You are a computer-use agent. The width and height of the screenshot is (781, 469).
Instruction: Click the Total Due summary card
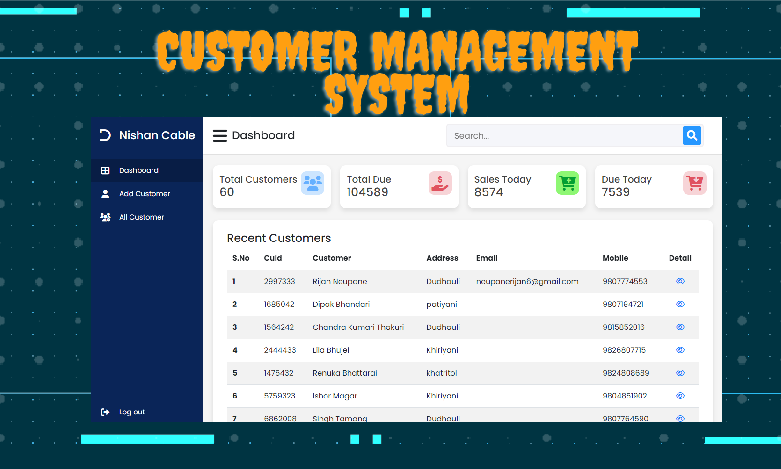click(x=399, y=186)
